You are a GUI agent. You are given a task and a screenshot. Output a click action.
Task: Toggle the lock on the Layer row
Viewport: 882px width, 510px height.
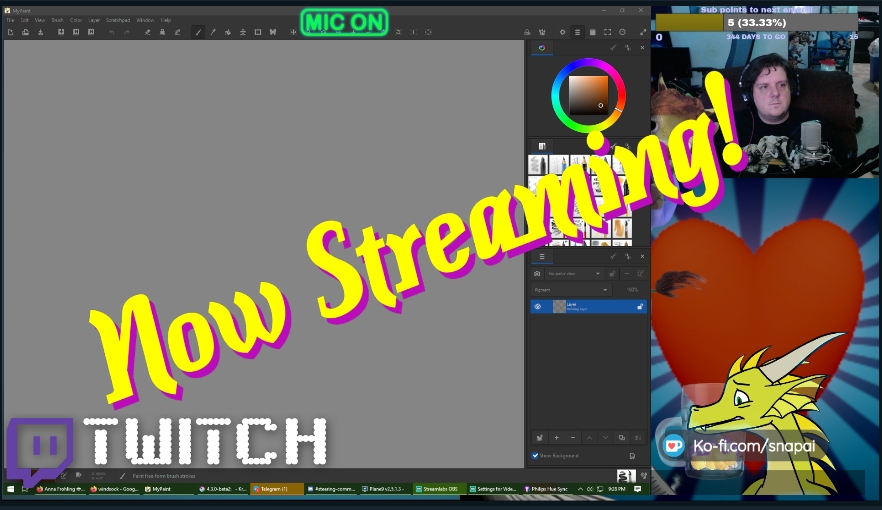pos(640,306)
